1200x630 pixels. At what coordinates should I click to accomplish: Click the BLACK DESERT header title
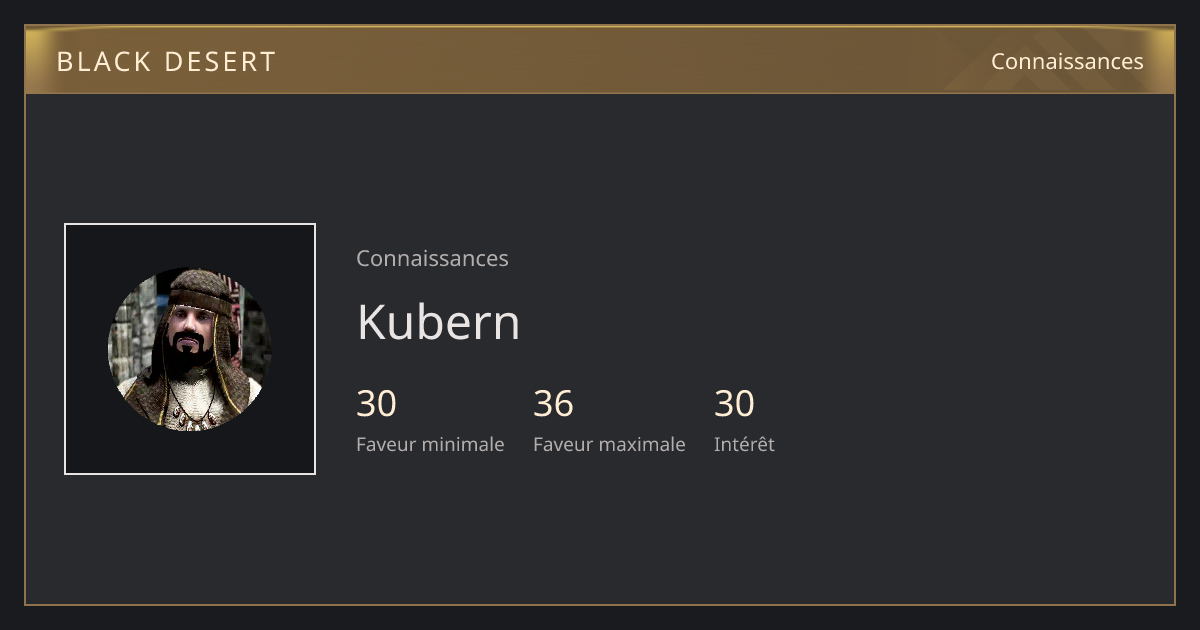click(166, 61)
